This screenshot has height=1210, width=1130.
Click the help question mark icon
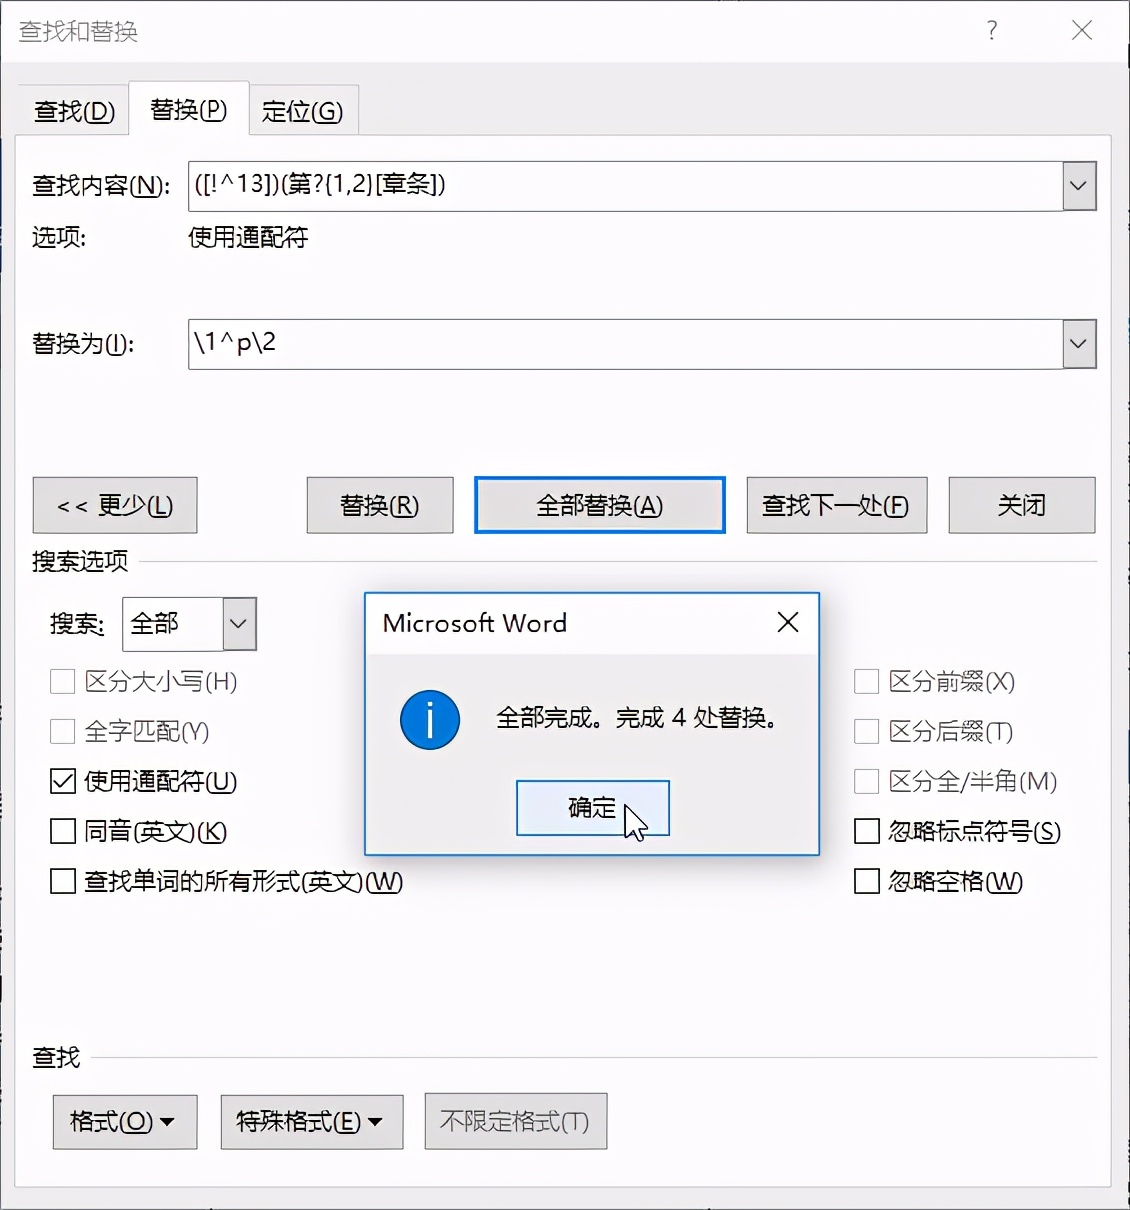pos(991,31)
